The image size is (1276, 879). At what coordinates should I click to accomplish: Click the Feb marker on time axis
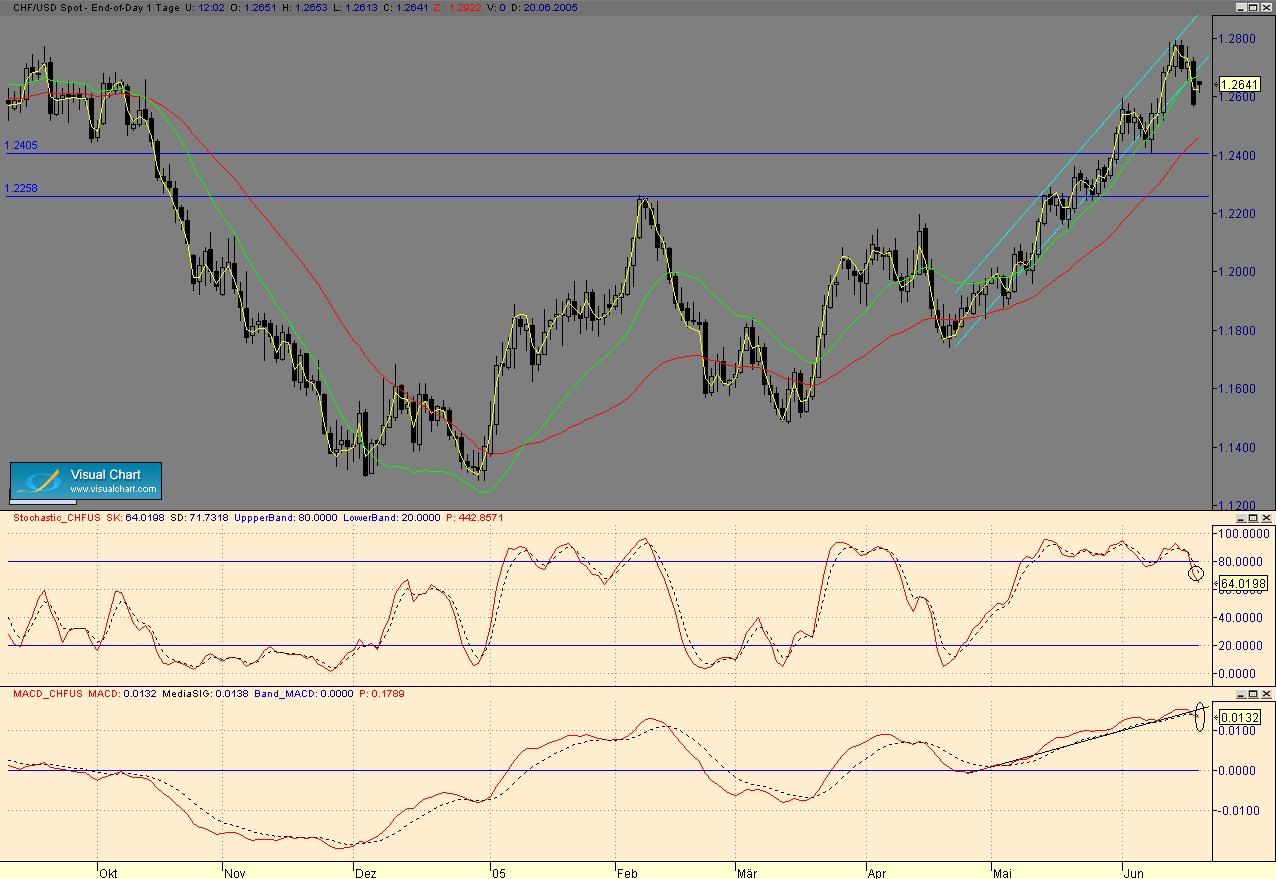pos(627,873)
